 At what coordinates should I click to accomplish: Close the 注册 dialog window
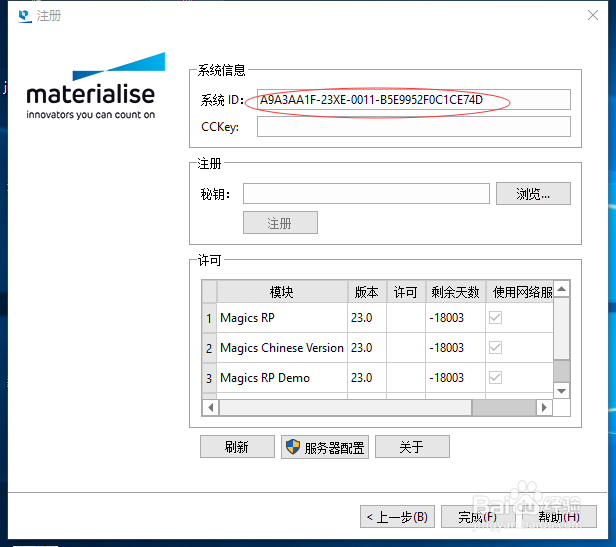pos(592,15)
